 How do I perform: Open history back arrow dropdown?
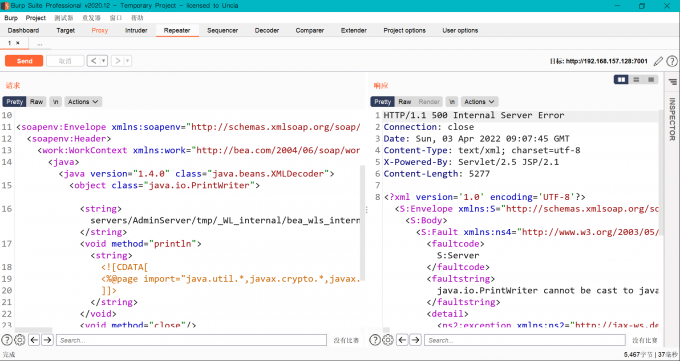coord(104,61)
